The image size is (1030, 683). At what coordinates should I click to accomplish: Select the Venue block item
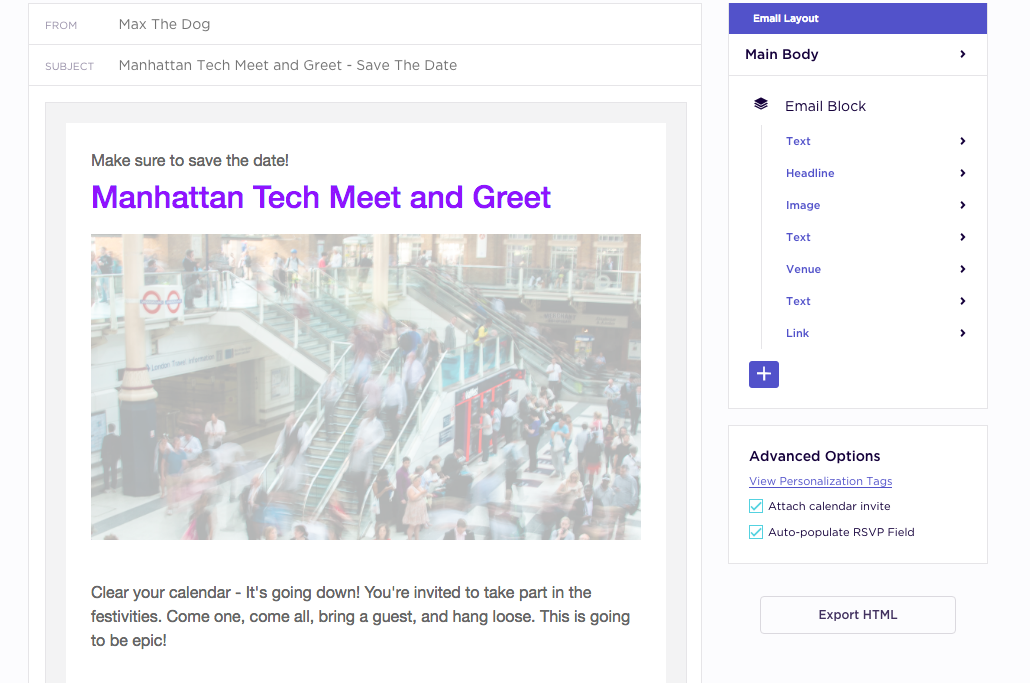pos(803,269)
